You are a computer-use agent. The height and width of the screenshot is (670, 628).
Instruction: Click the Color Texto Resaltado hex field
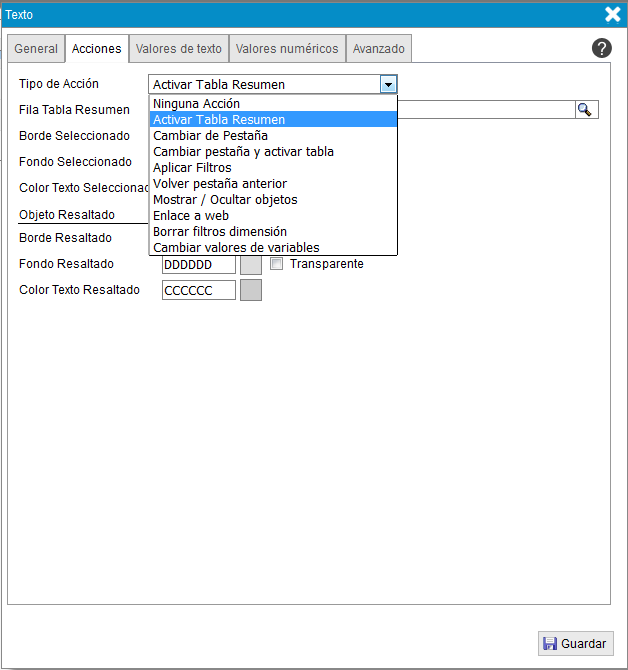(x=198, y=290)
